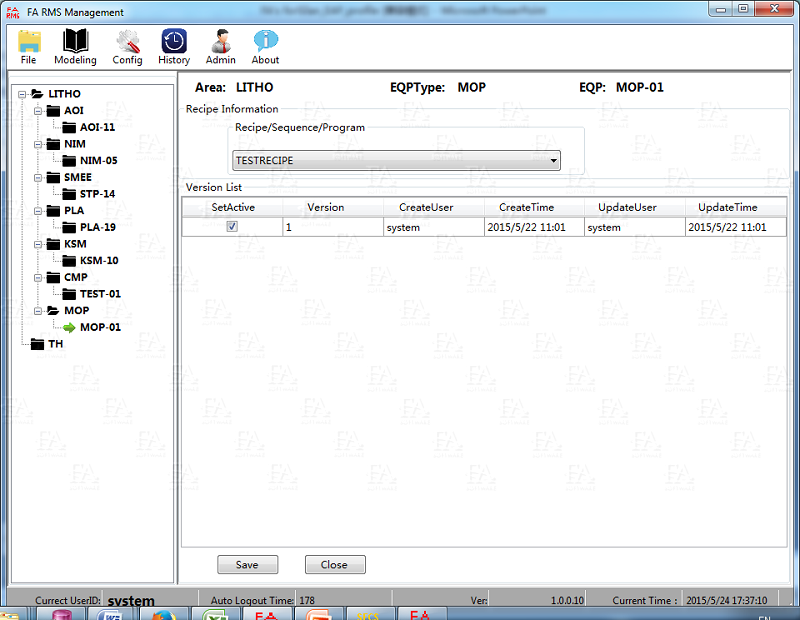The height and width of the screenshot is (620, 800).
Task: Select KSM-10 equipment in the tree
Action: coord(99,260)
